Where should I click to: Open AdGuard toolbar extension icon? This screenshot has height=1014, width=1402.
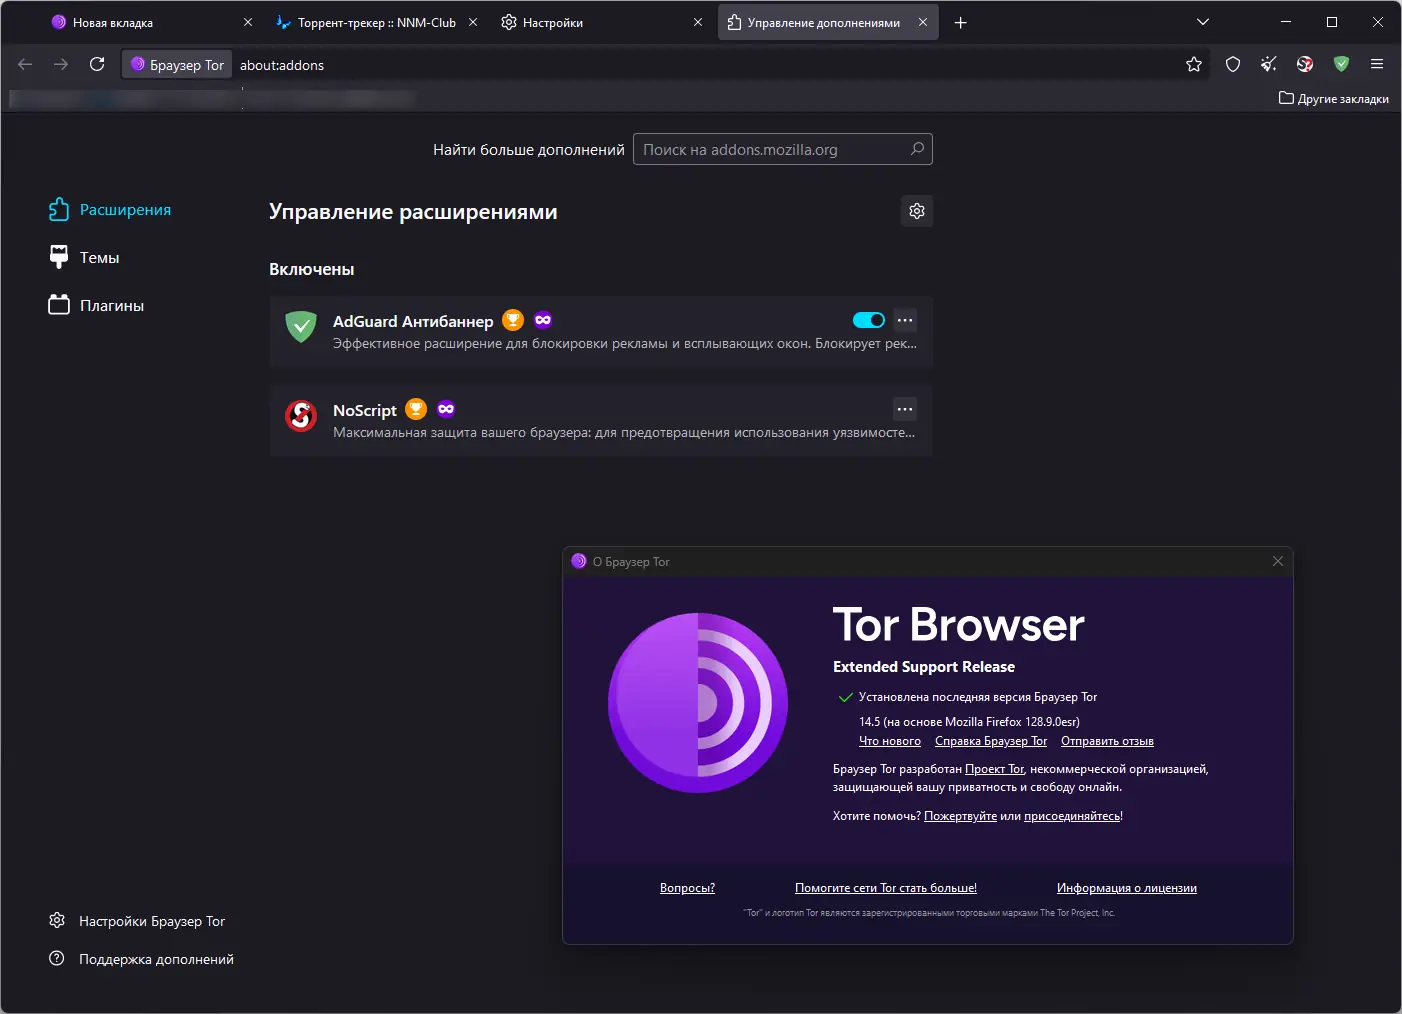tap(1341, 64)
